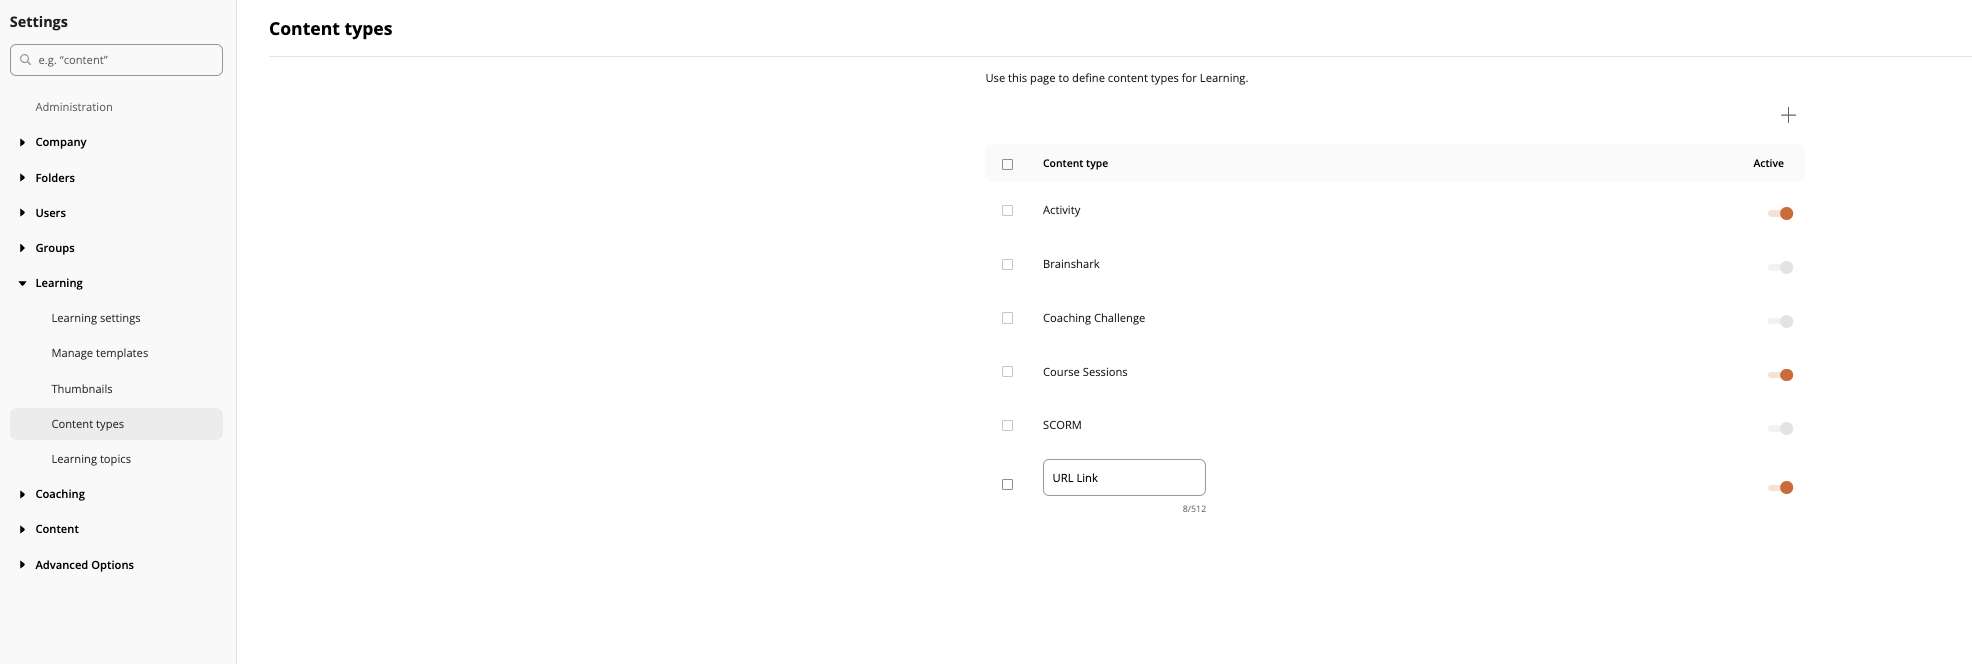Click the search icon in settings search

click(x=26, y=60)
